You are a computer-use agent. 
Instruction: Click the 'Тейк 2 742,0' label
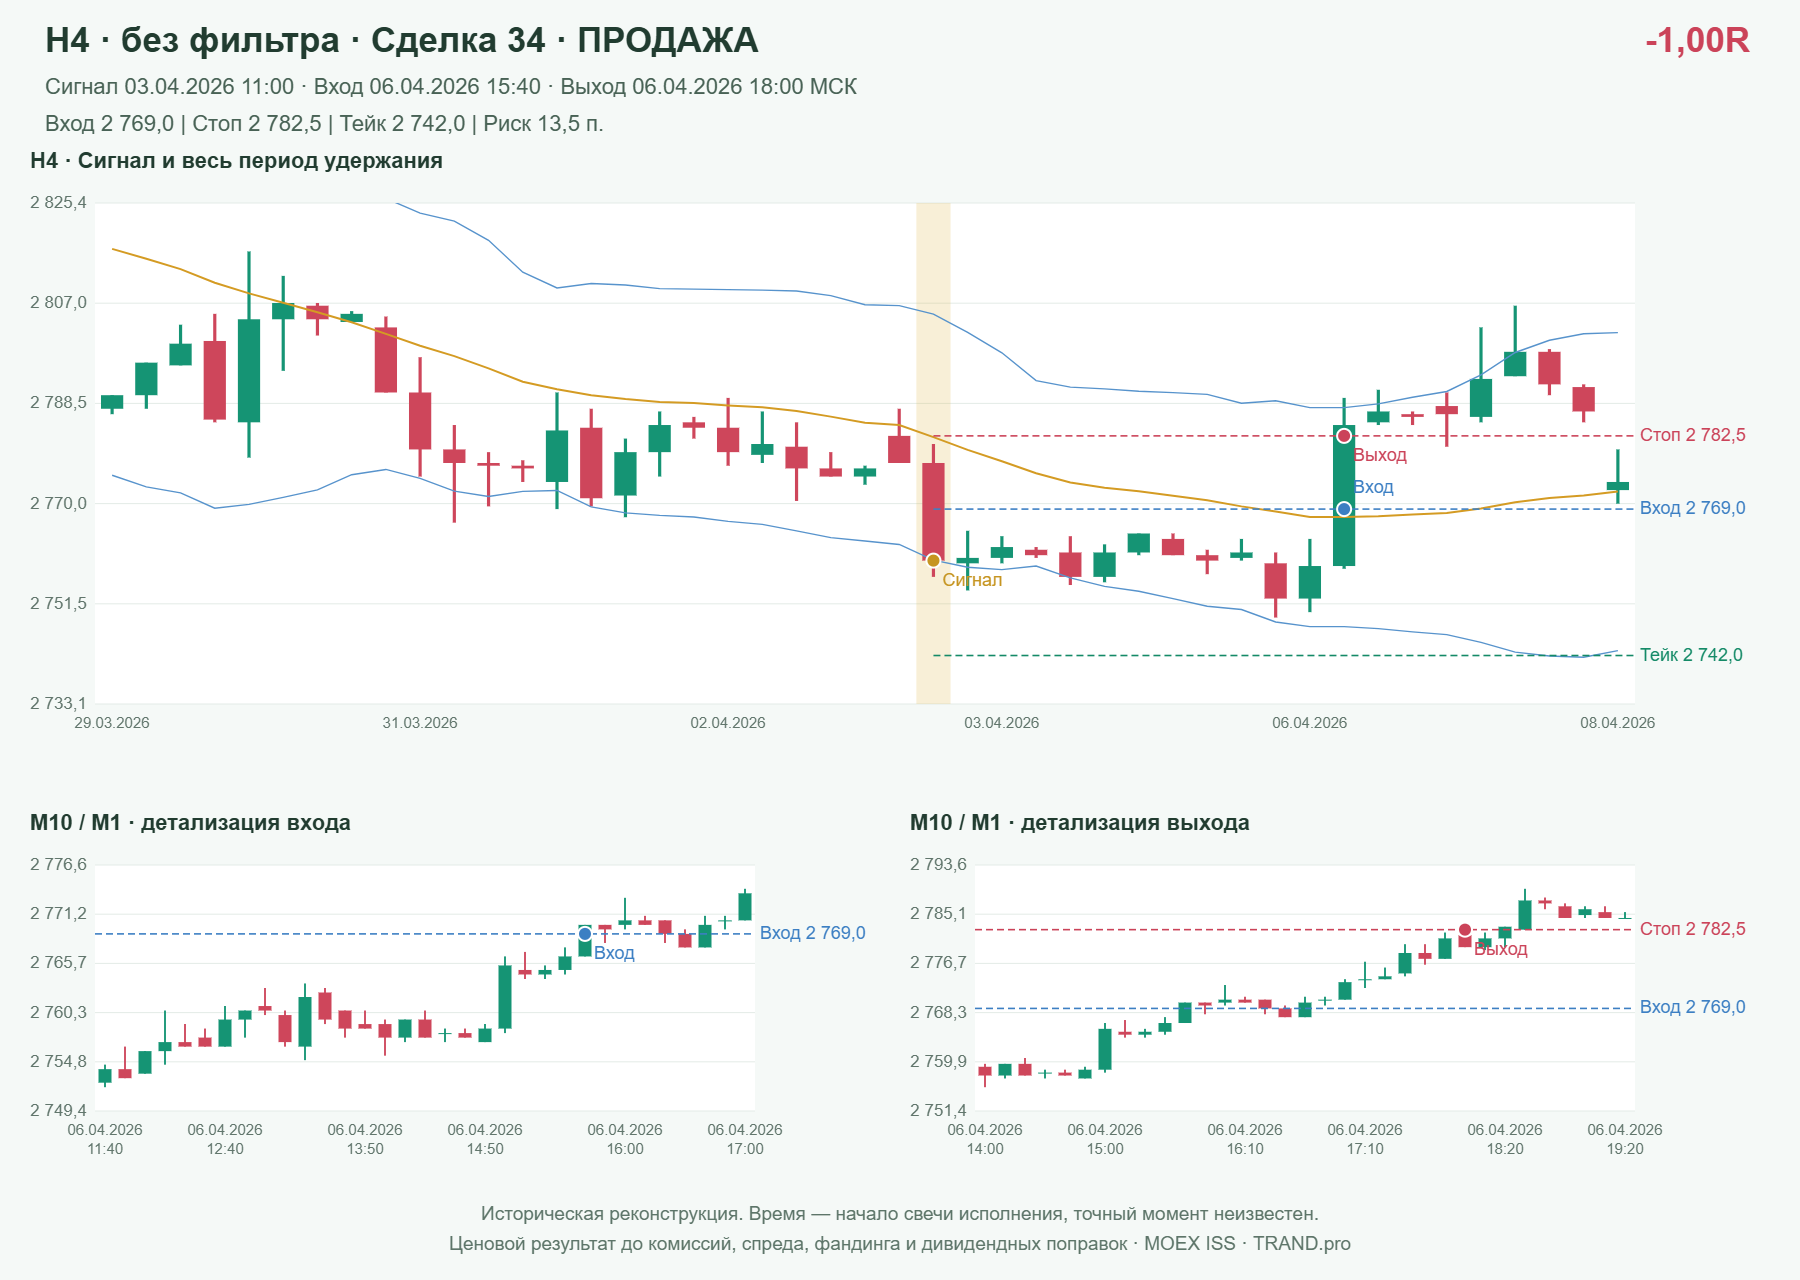click(1691, 655)
